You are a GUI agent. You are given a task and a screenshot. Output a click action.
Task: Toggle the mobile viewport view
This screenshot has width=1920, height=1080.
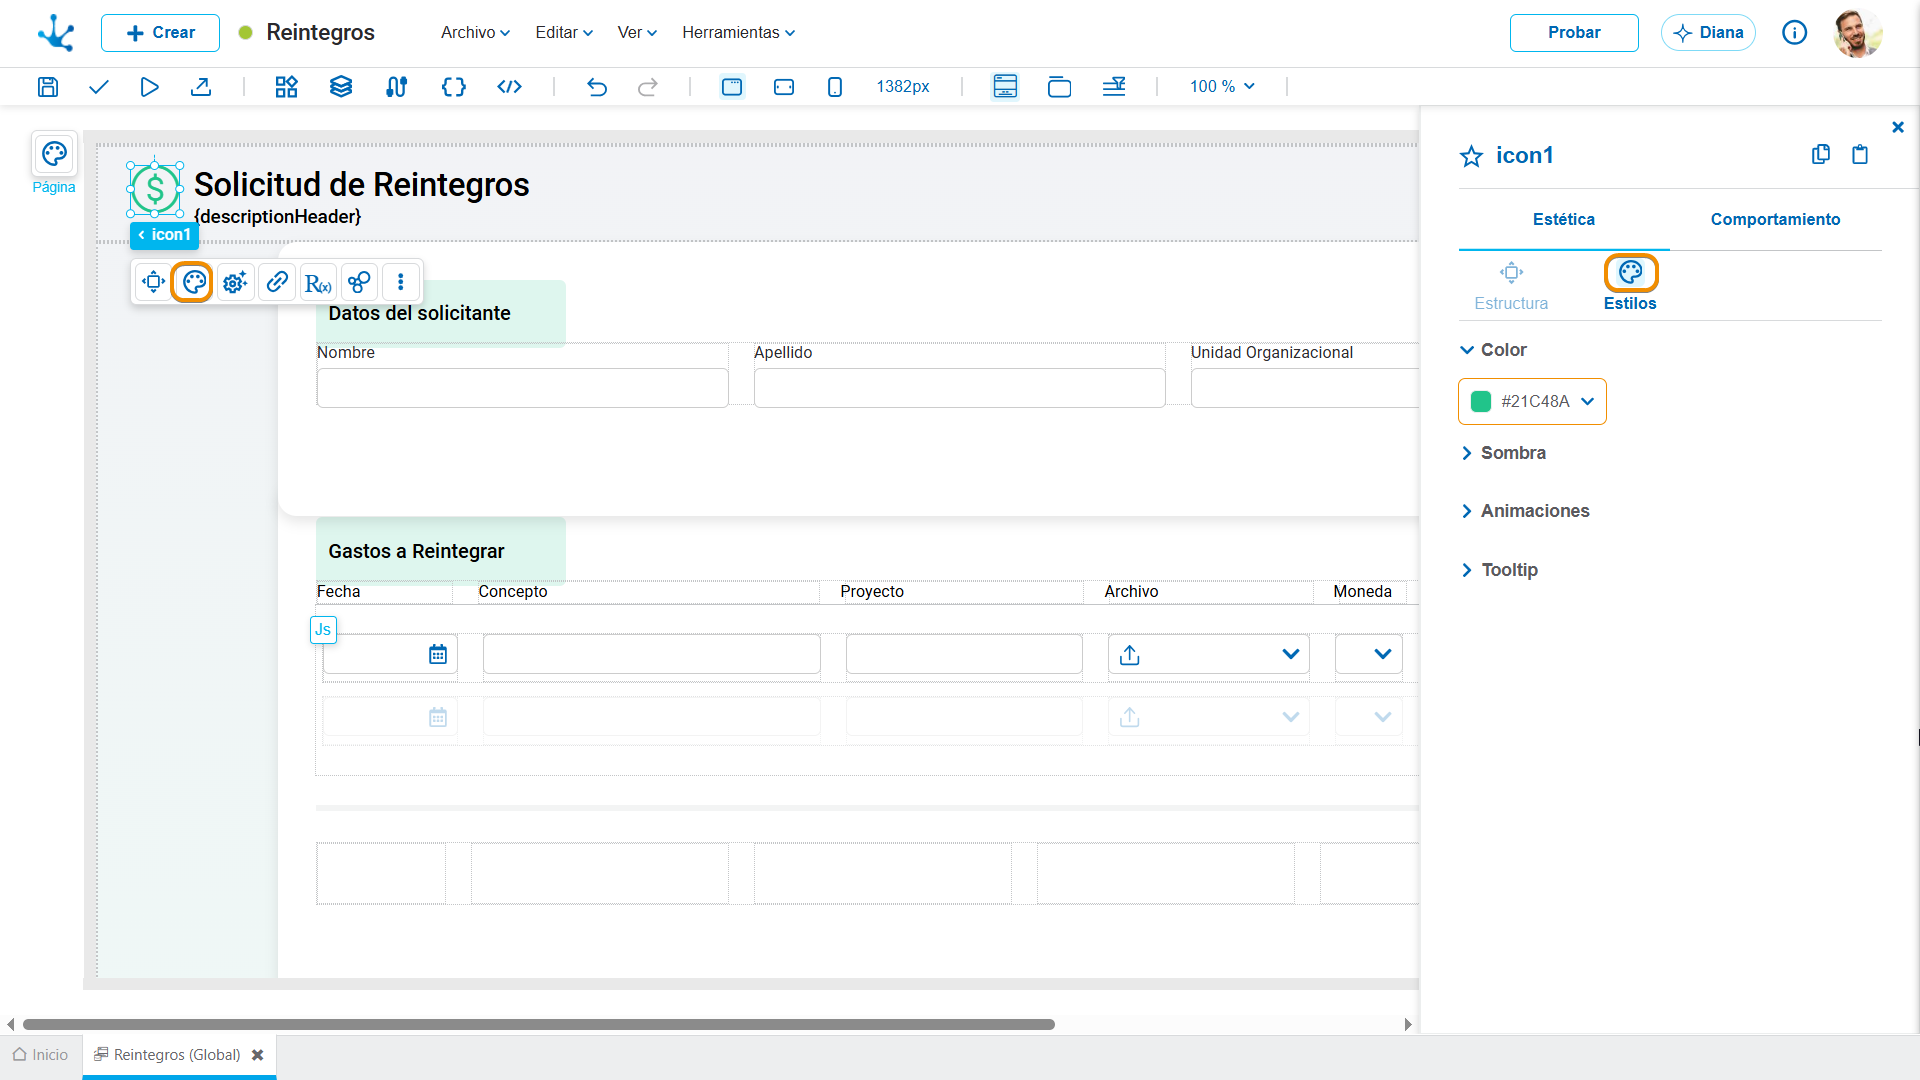point(835,87)
